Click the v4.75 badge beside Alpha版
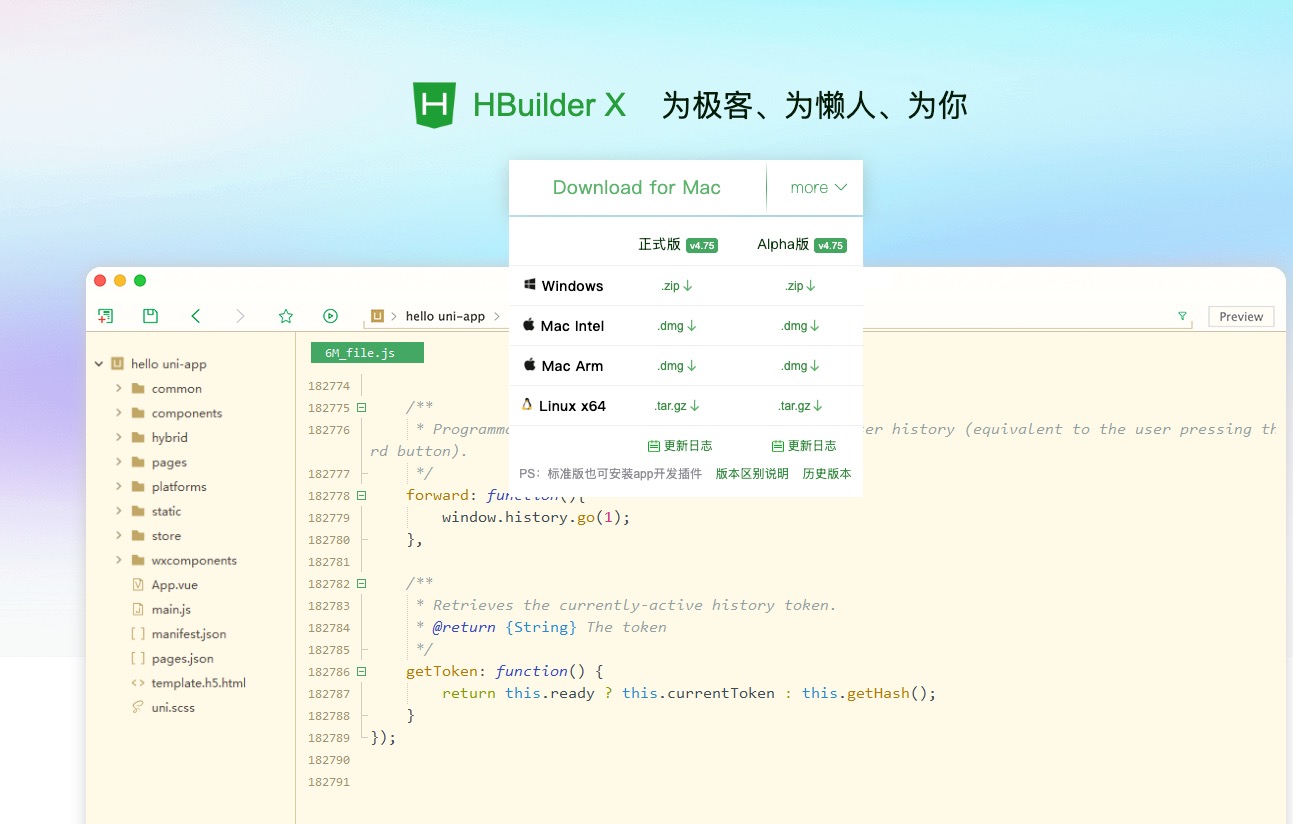This screenshot has height=824, width=1293. click(x=830, y=245)
